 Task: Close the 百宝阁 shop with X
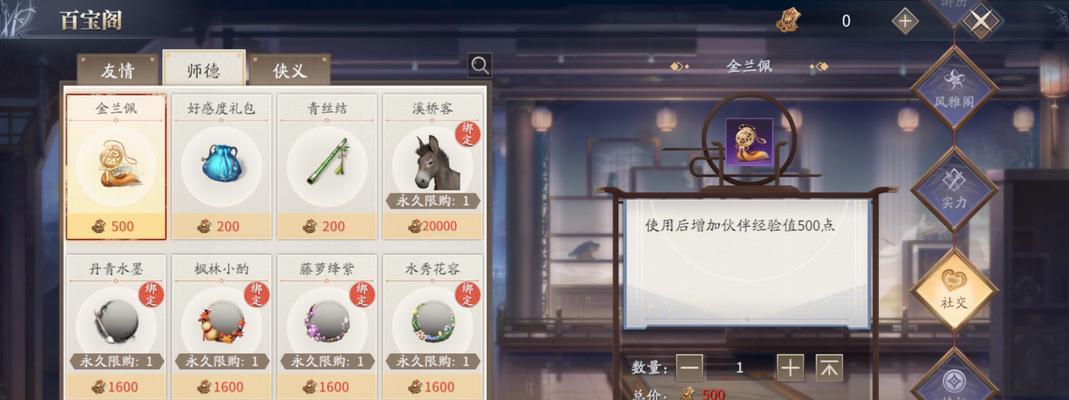pyautogui.click(x=981, y=21)
